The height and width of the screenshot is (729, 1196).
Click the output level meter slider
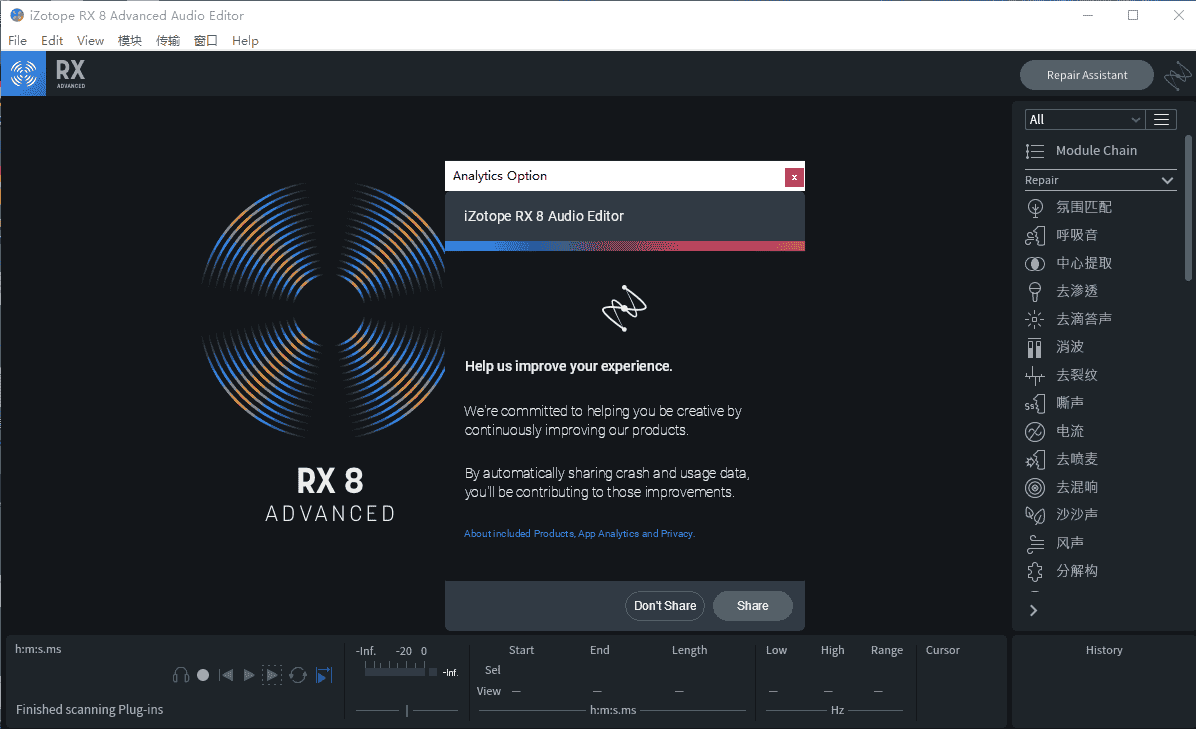pos(406,710)
